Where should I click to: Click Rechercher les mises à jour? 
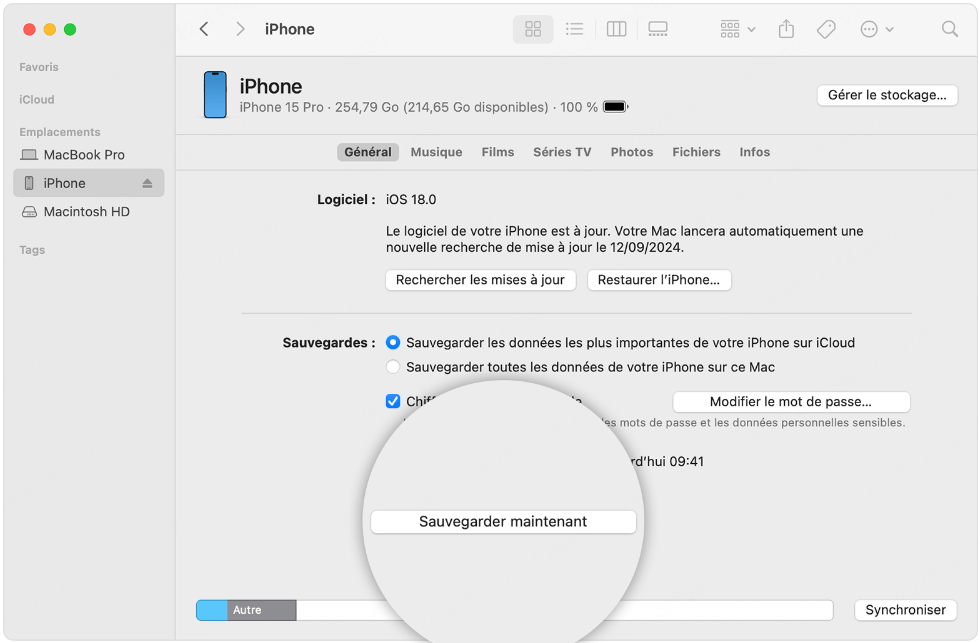pyautogui.click(x=480, y=280)
